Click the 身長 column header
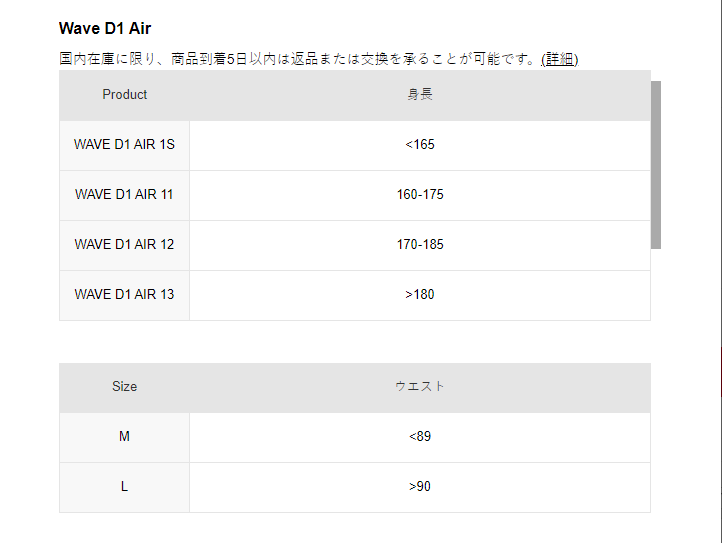This screenshot has height=543, width=722. point(420,95)
